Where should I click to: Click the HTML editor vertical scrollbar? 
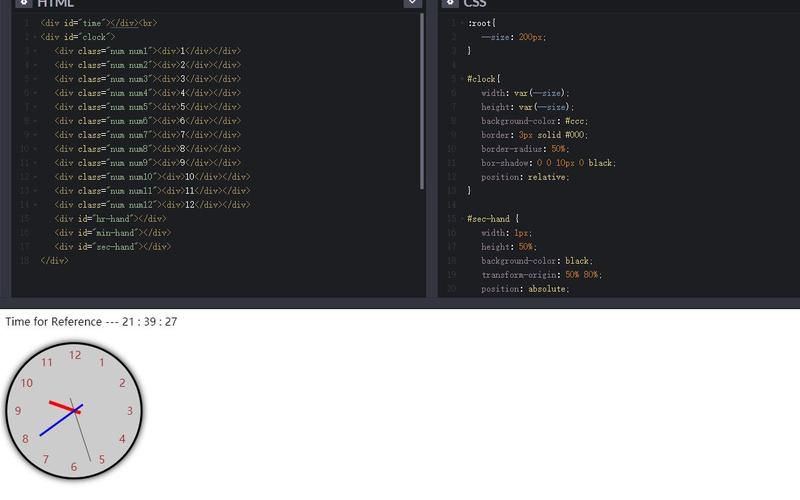point(422,100)
